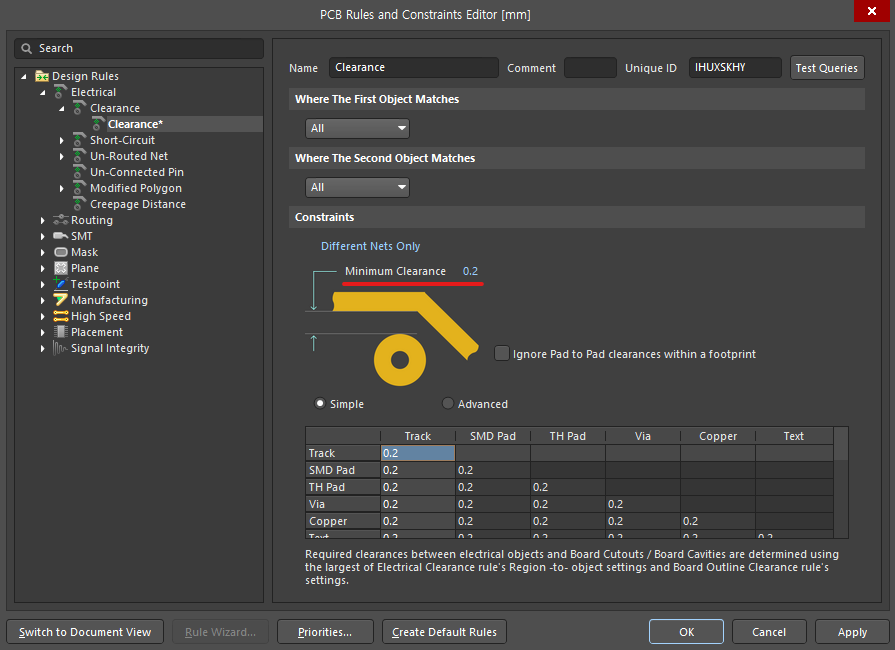This screenshot has height=650, width=895.
Task: Click the Testpoint category icon
Action: pos(61,284)
